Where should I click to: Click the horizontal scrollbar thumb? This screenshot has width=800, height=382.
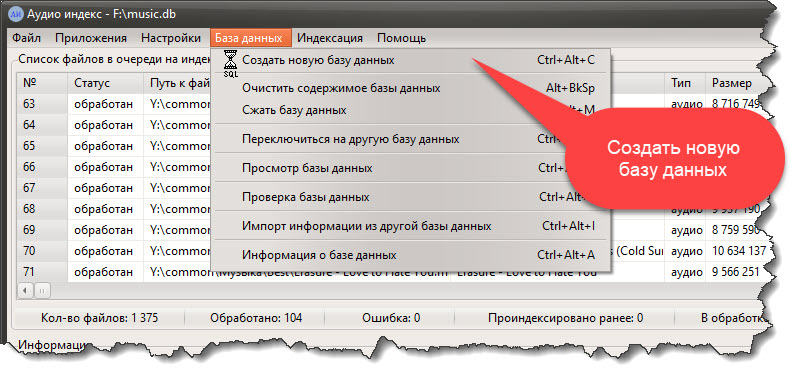pyautogui.click(x=42, y=290)
